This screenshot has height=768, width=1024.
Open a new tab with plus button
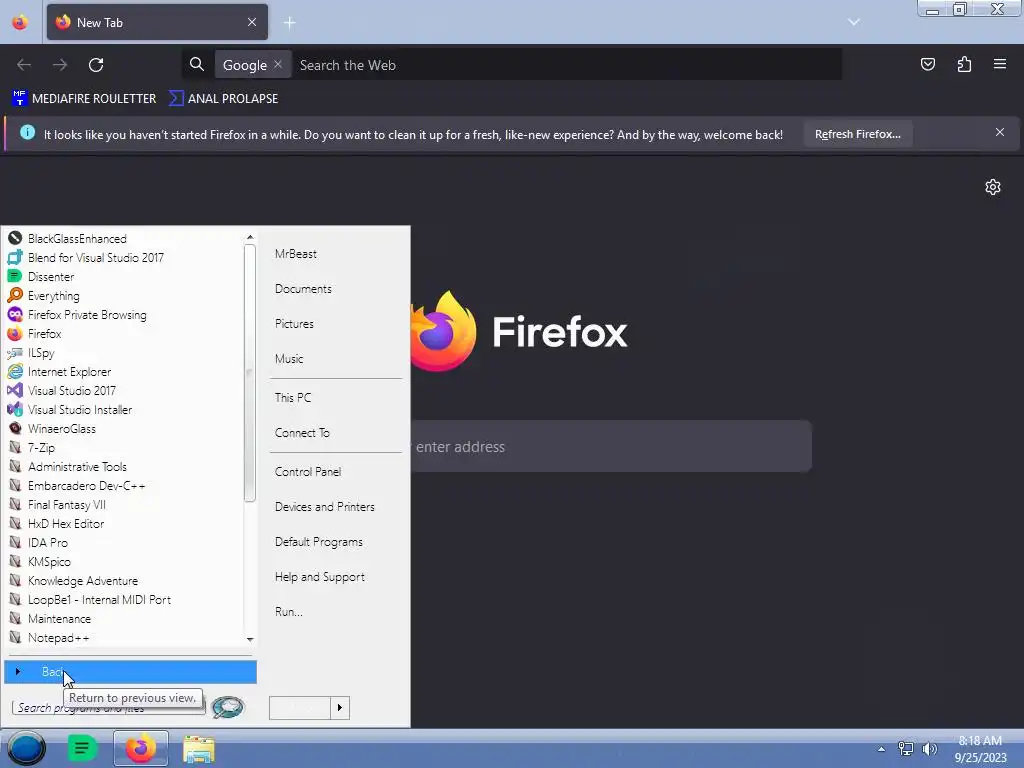click(x=289, y=23)
